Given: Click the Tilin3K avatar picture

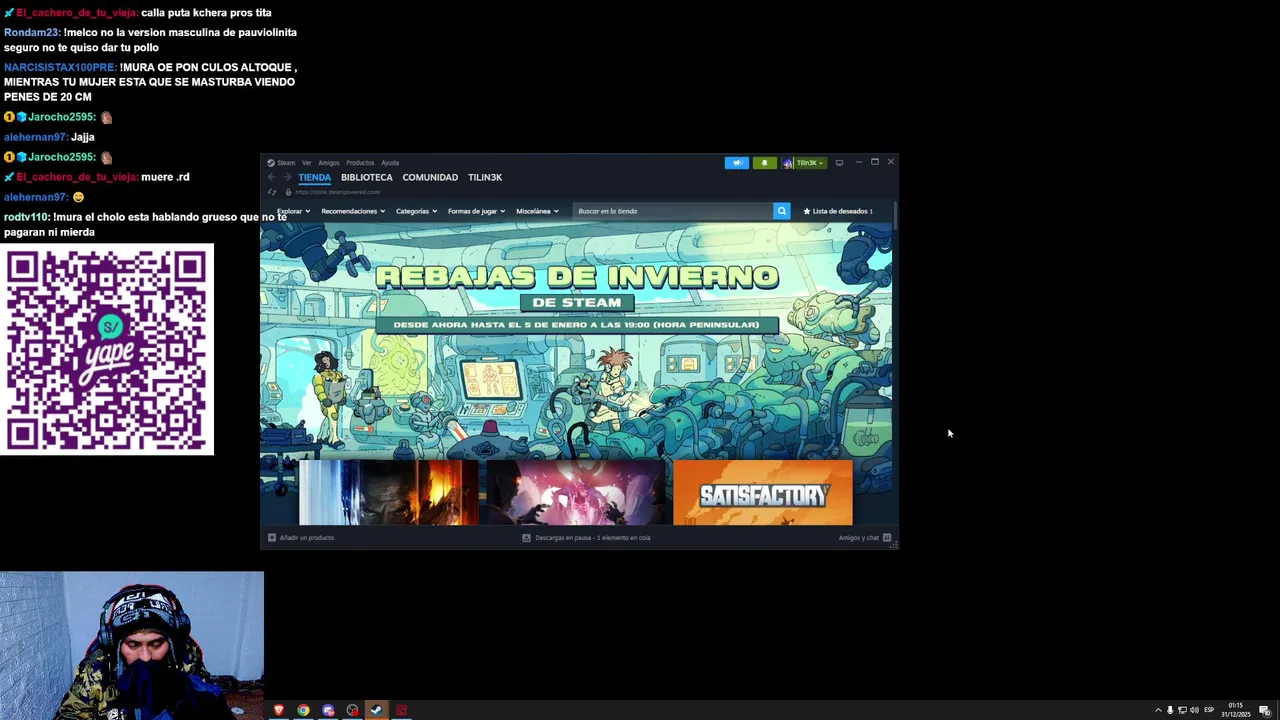Looking at the screenshot, I should tap(788, 163).
